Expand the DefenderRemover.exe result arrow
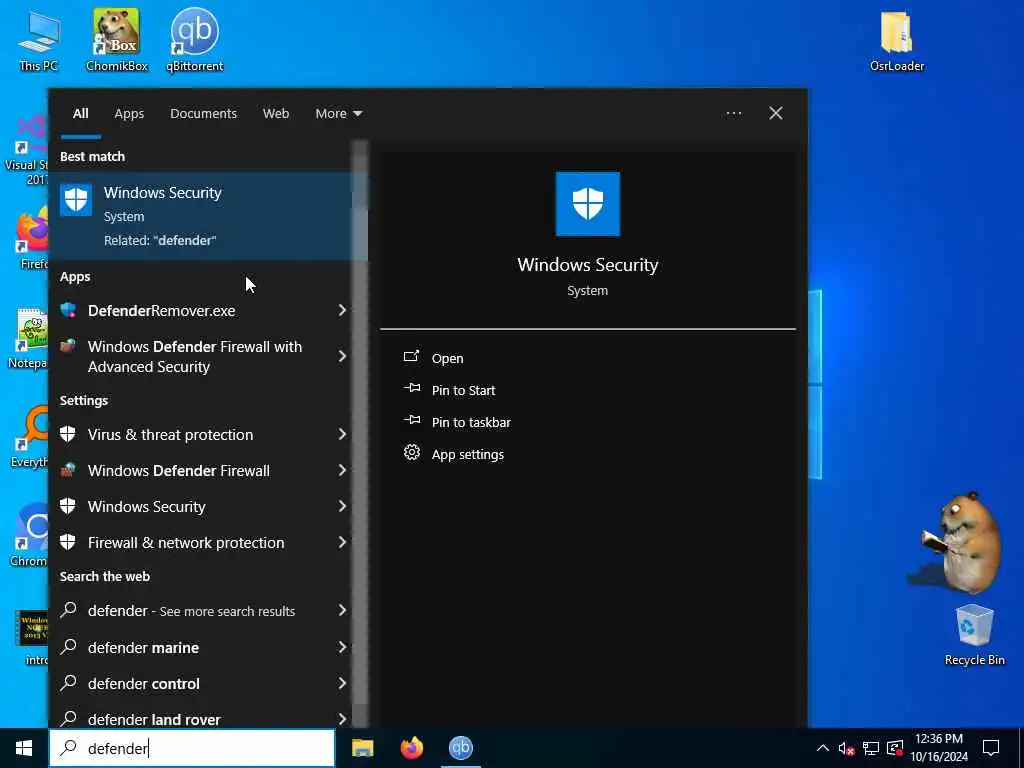The image size is (1024, 768). pyautogui.click(x=342, y=310)
